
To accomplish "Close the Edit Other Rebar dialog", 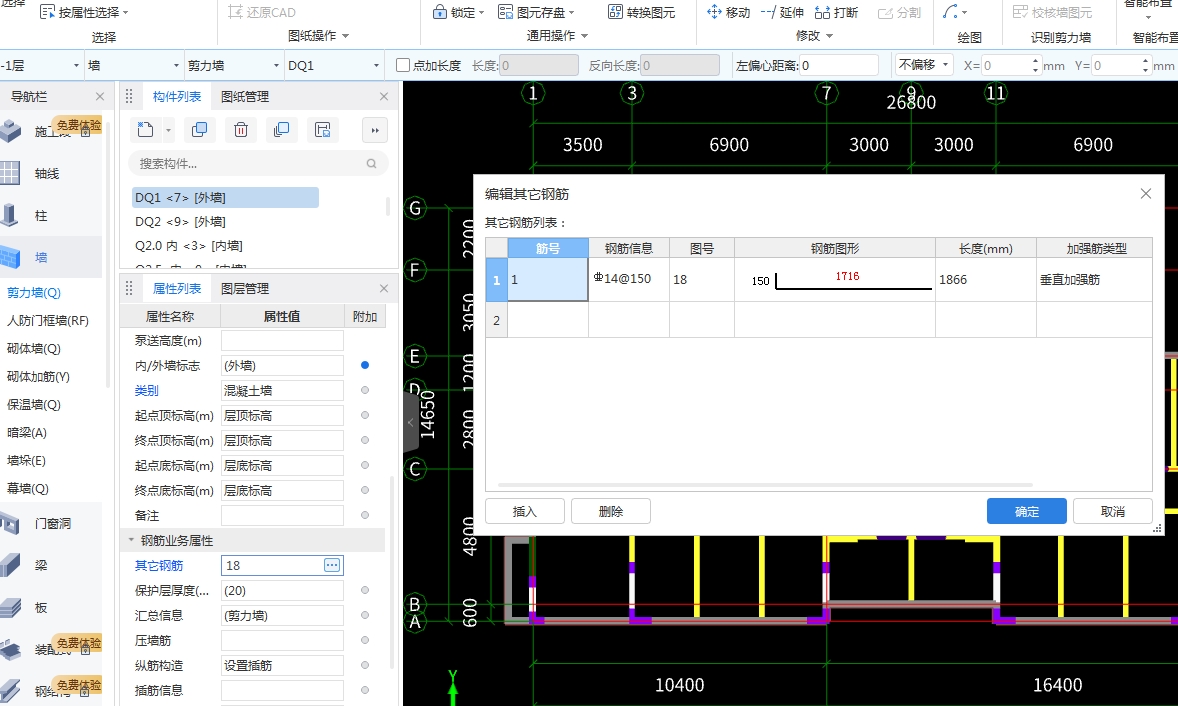I will 1146,194.
